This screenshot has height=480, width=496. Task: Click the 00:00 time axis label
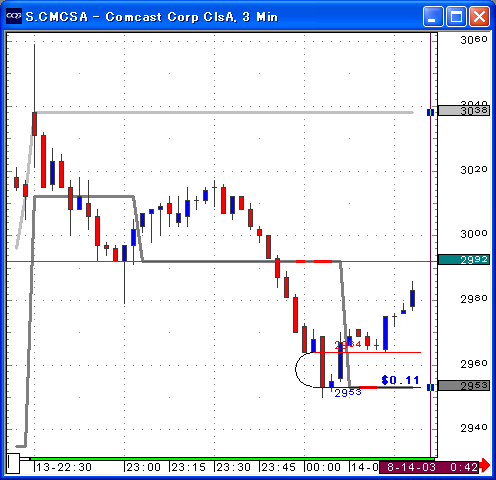[x=323, y=467]
